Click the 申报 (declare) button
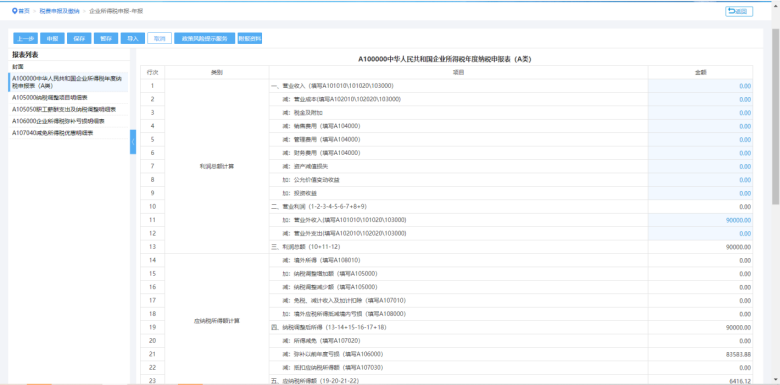This screenshot has width=780, height=385. coord(52,39)
